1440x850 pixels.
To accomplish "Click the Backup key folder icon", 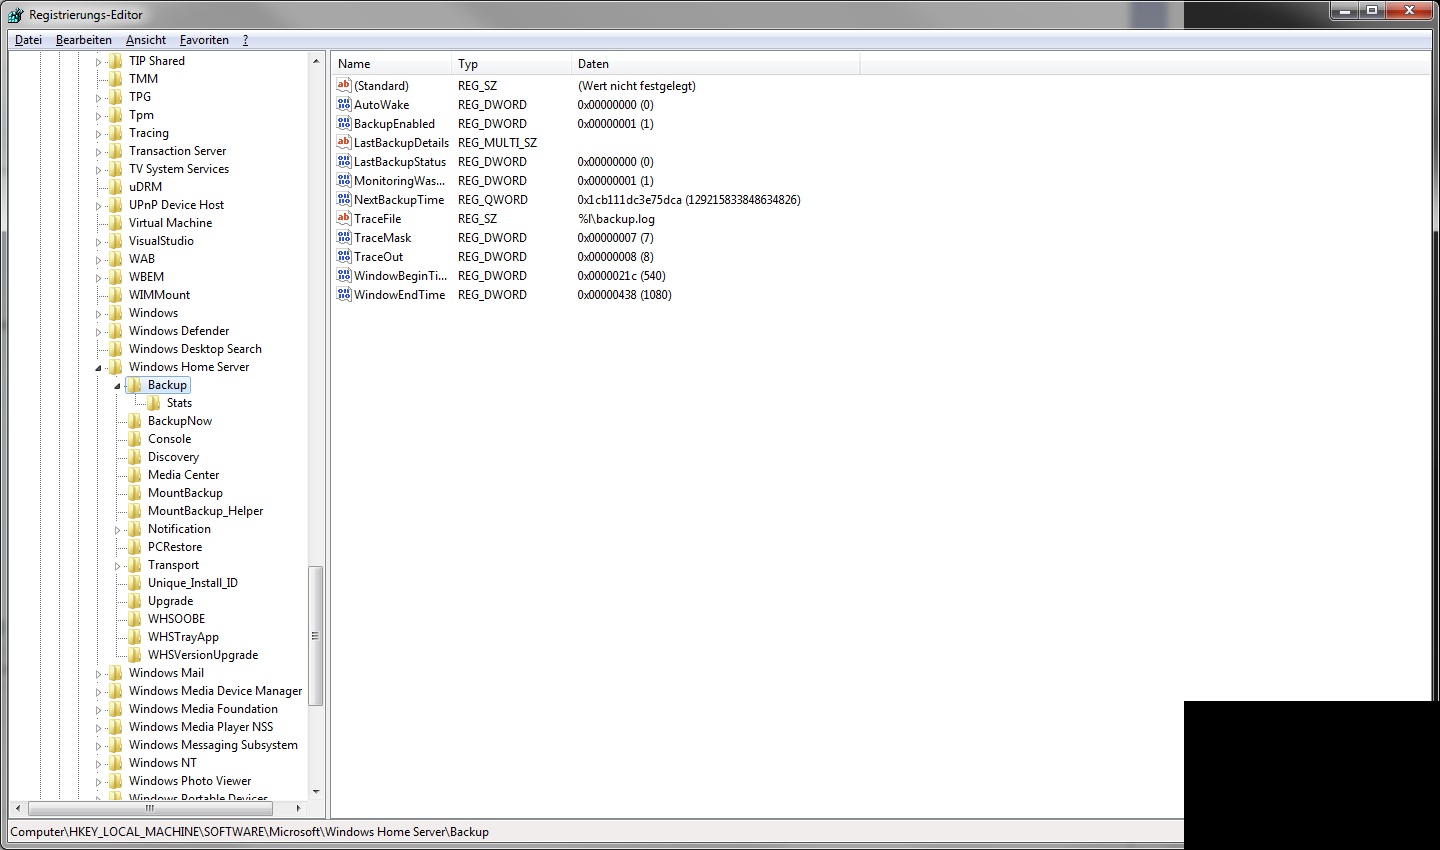I will coord(135,385).
